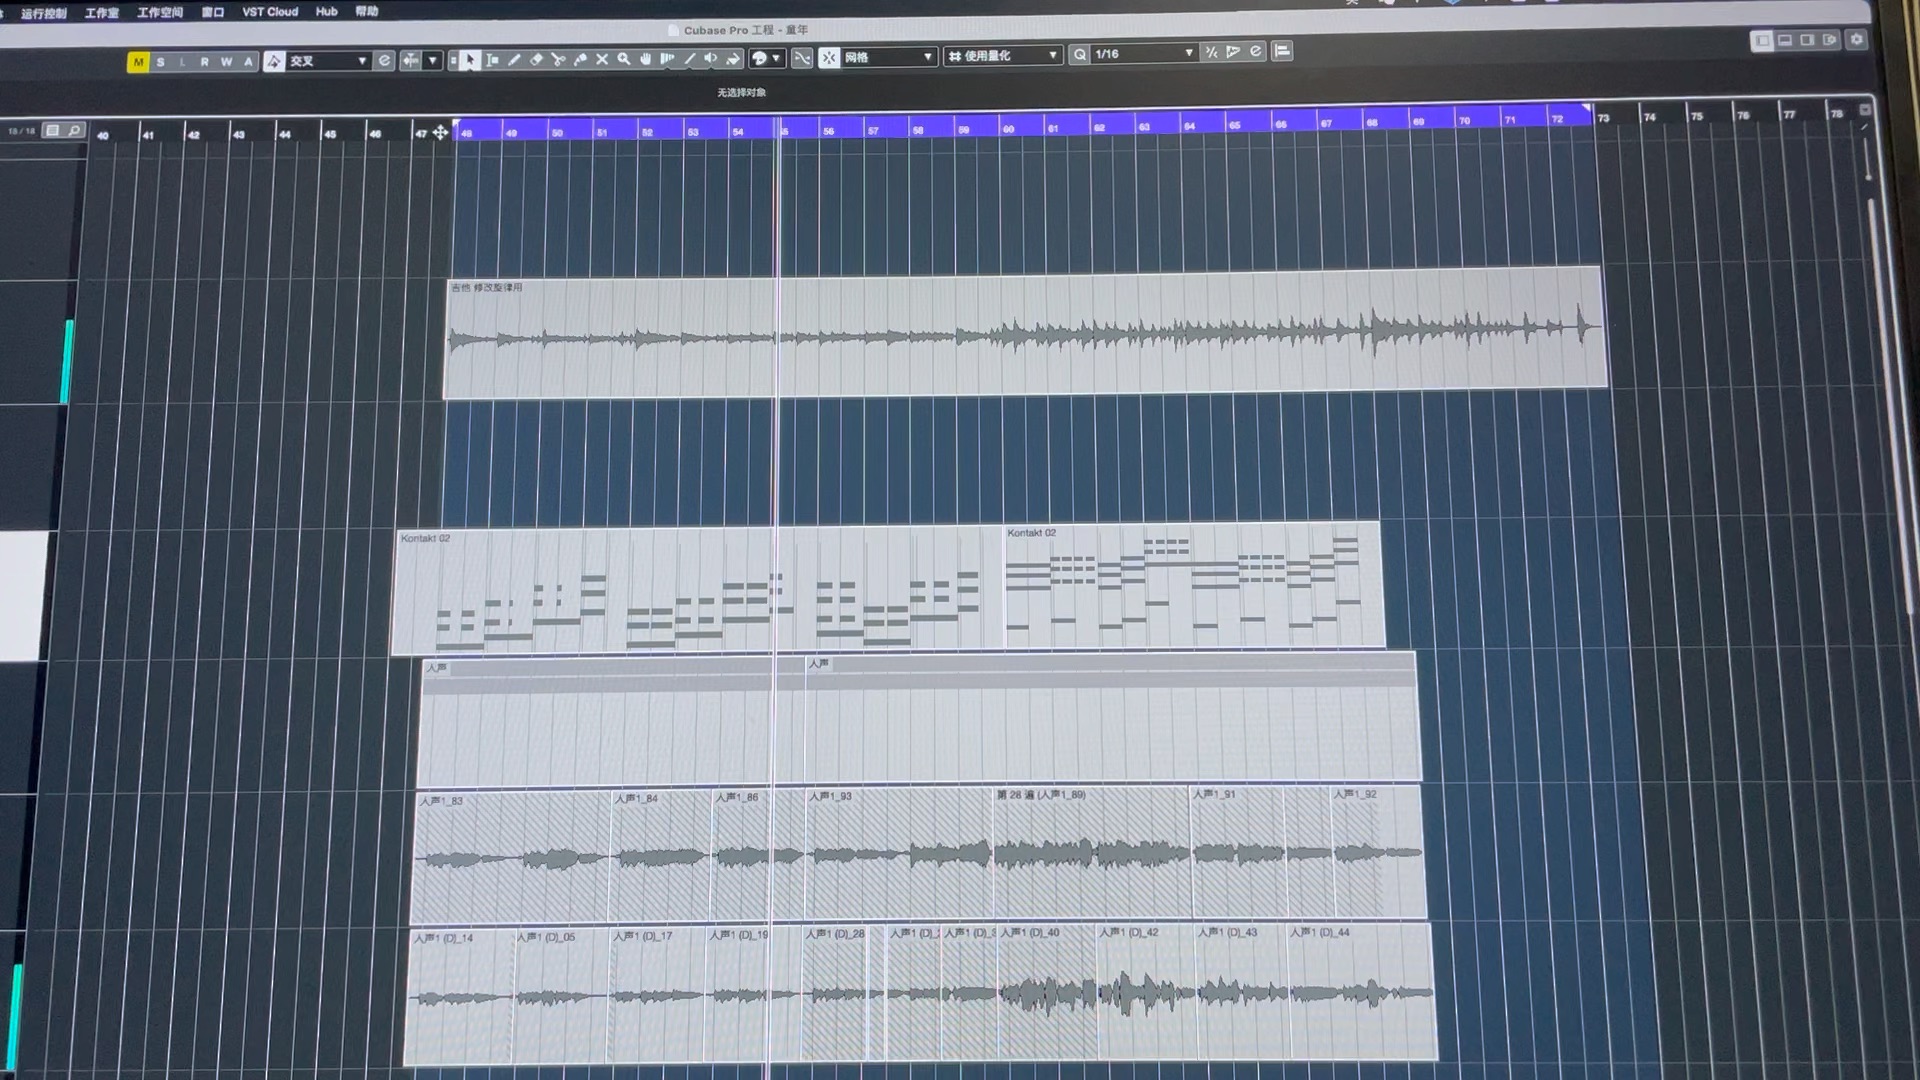1920x1080 pixels.
Task: Select the 人声1 (D)_14 audio clip
Action: pyautogui.click(x=459, y=997)
